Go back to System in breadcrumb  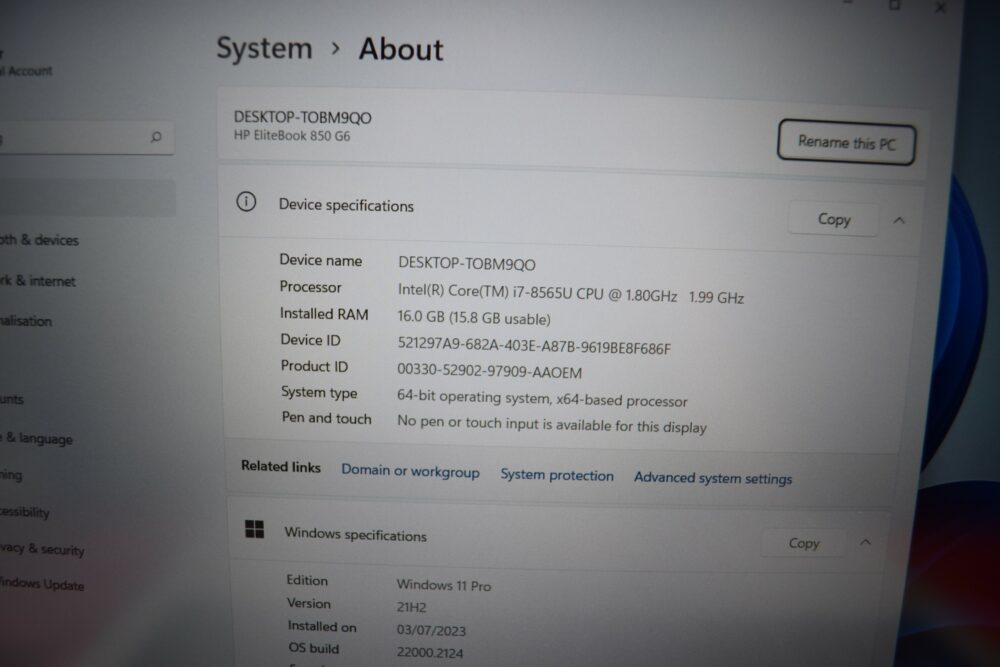click(x=264, y=48)
